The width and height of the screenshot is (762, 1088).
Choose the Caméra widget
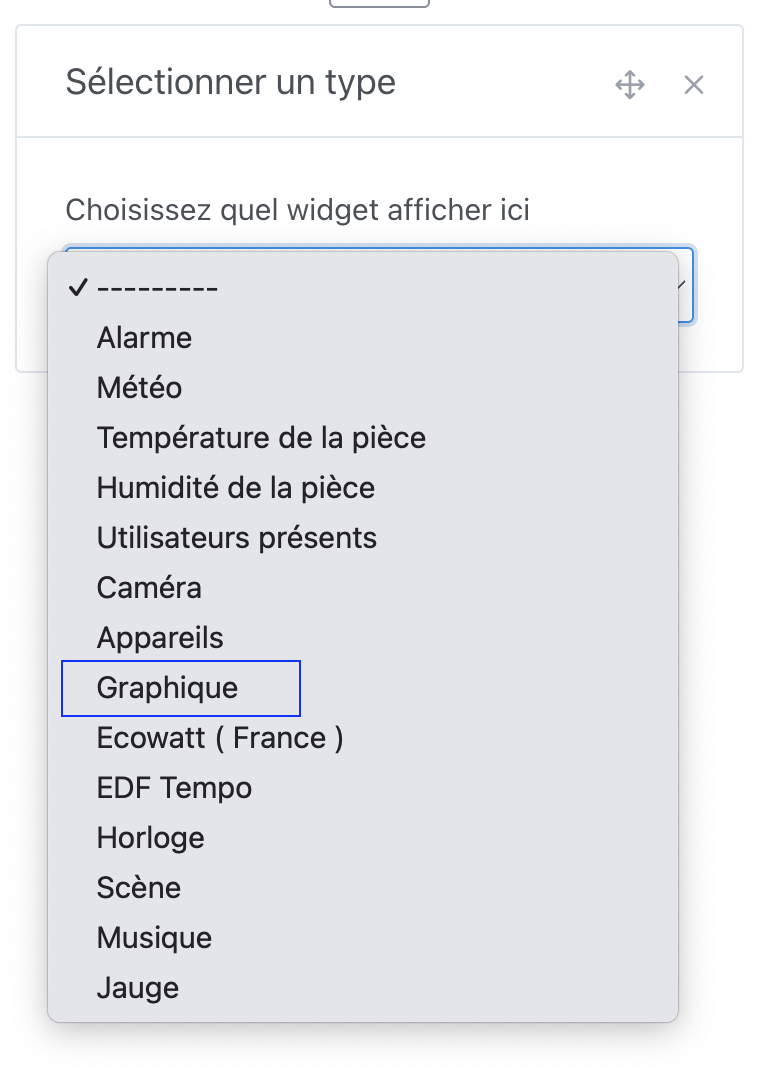148,588
